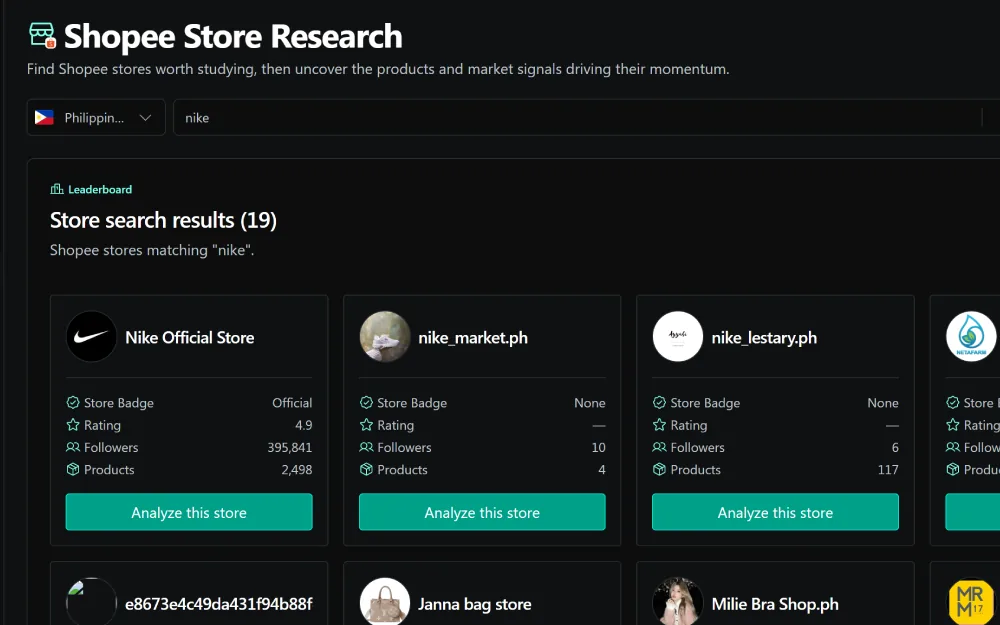Analyze the Nike Official Store

189,512
